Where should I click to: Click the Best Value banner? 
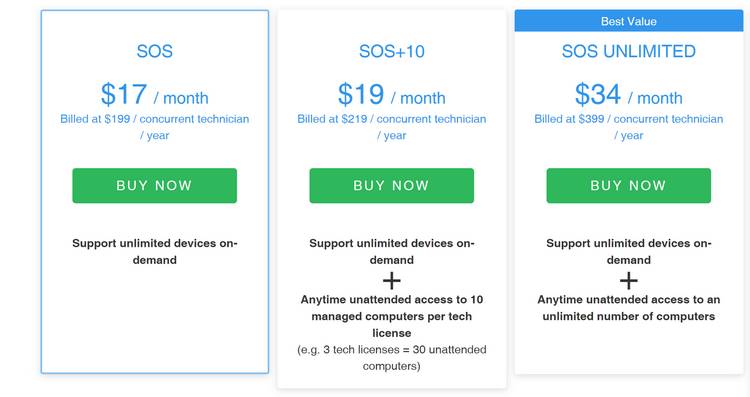point(629,21)
